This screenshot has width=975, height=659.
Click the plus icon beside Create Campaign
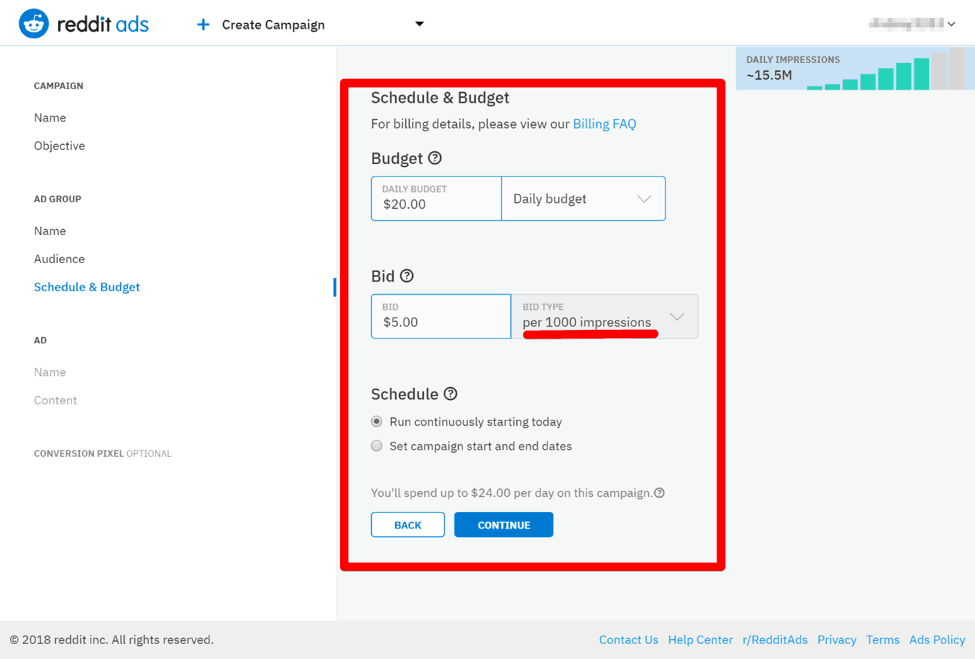click(x=203, y=24)
